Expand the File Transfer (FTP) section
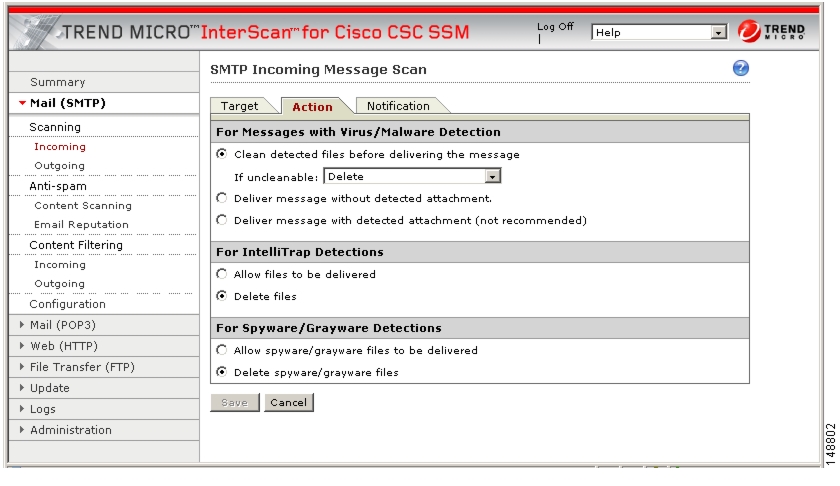The image size is (840, 486). click(82, 367)
